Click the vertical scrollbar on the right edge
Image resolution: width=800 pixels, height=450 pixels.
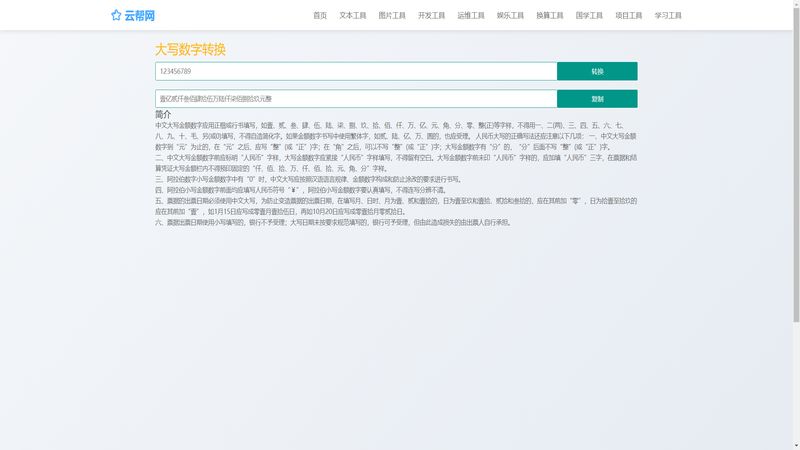coord(796,225)
